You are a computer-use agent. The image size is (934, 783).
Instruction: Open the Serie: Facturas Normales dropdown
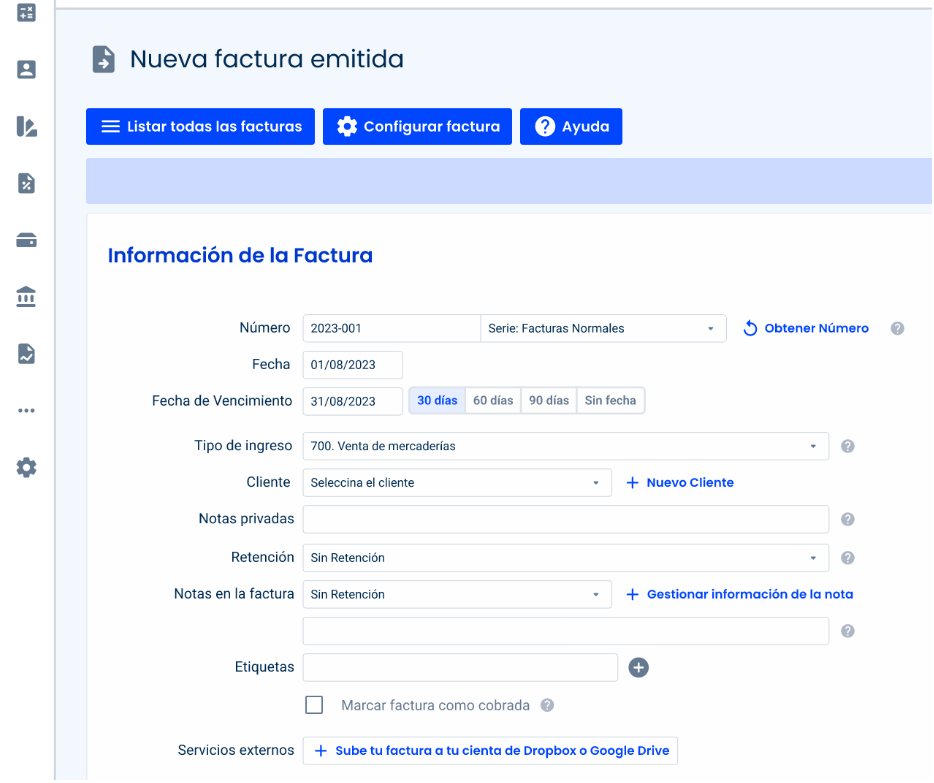(603, 329)
